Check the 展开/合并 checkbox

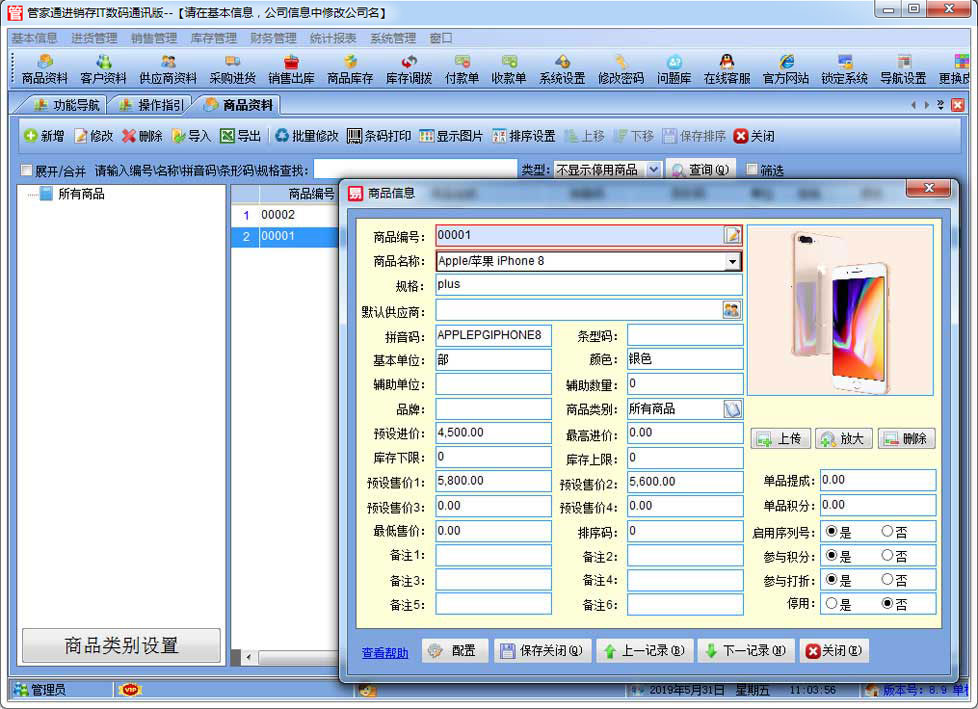coord(27,171)
